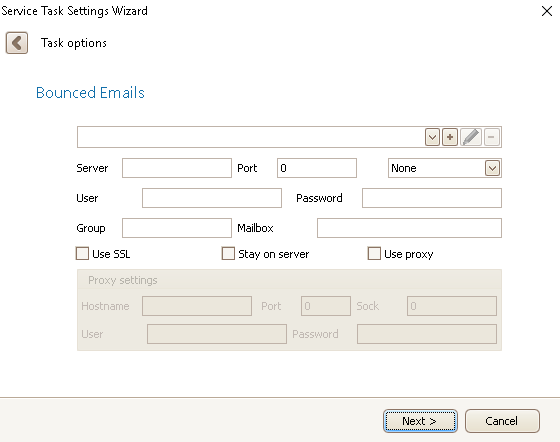Image resolution: width=560 pixels, height=442 pixels.
Task: Add a new account with plus icon
Action: tap(450, 137)
